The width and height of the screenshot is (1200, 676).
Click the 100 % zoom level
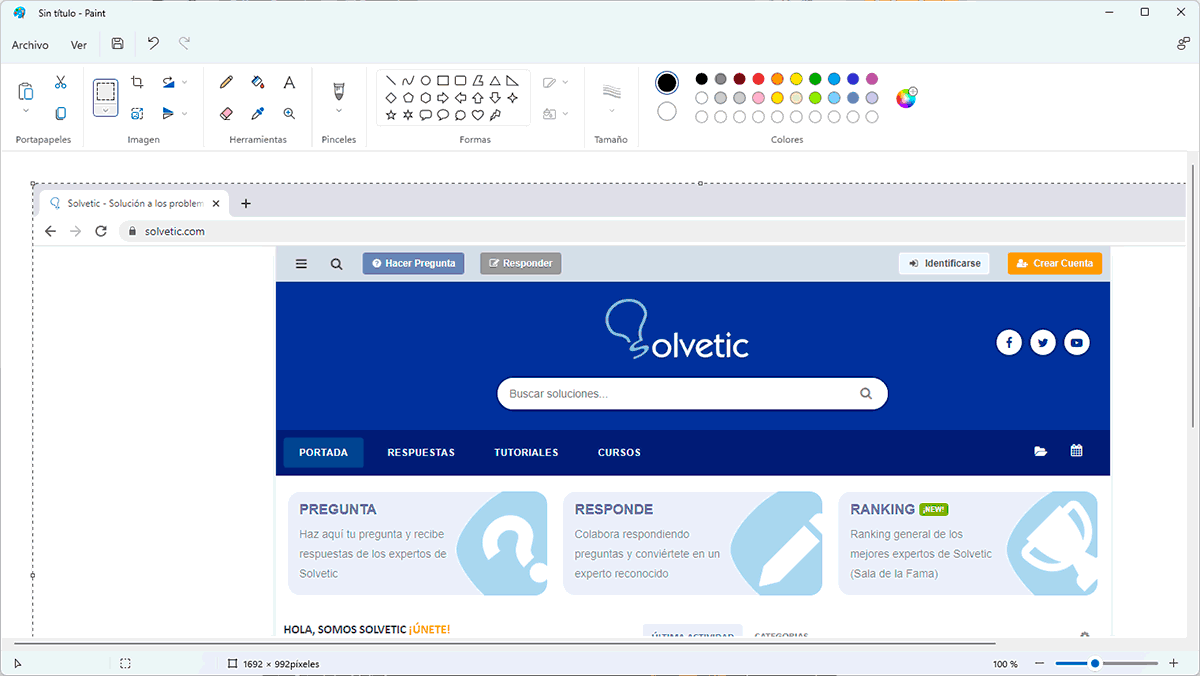pos(1005,664)
